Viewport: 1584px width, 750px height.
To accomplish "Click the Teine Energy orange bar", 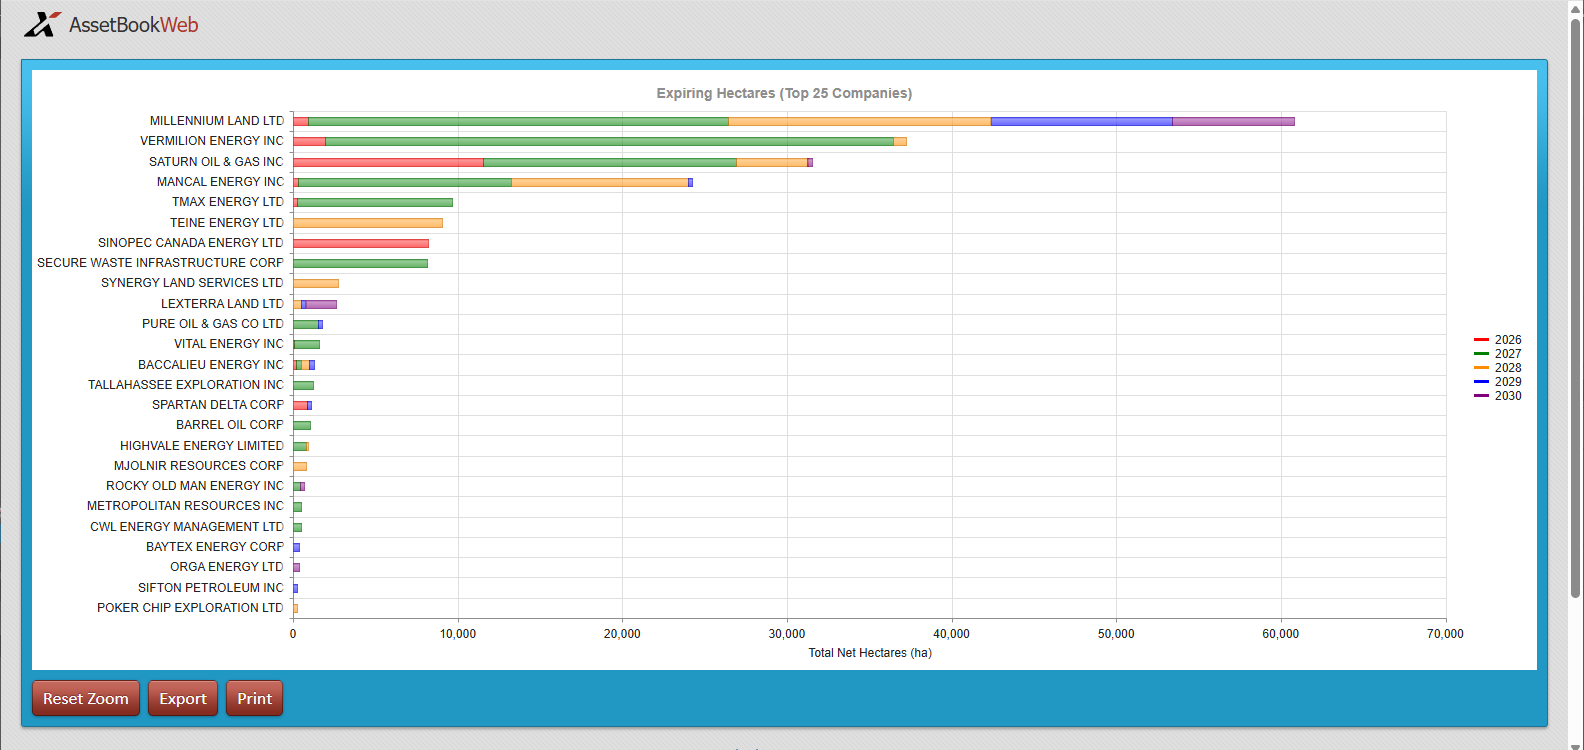I will click(x=367, y=223).
